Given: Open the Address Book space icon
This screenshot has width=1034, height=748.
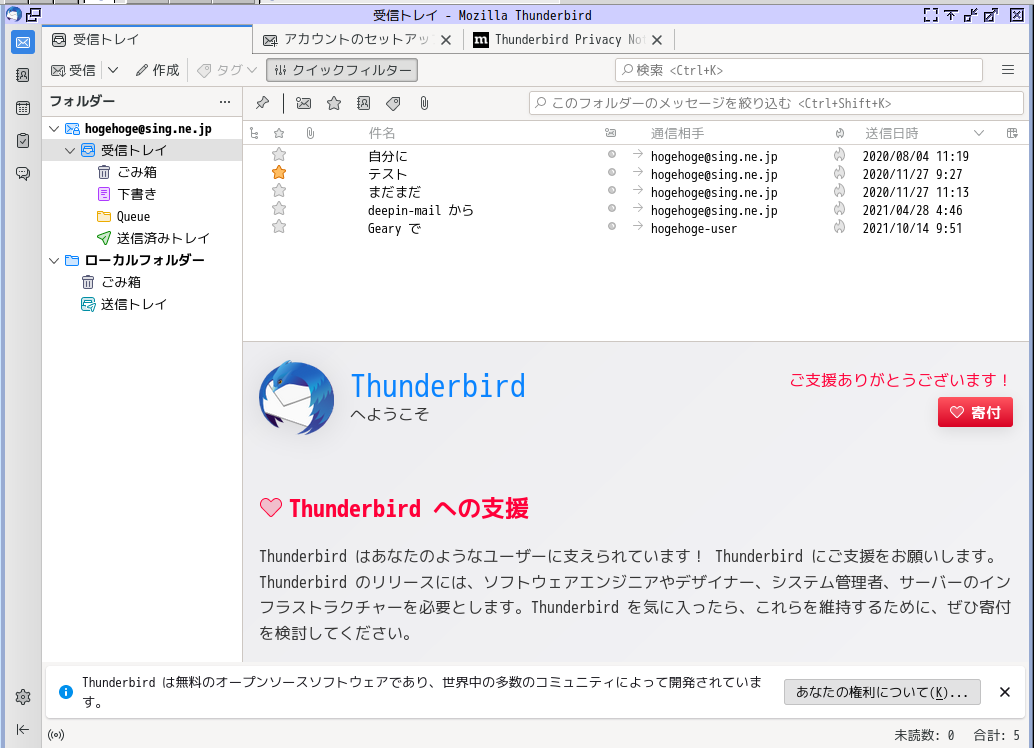Looking at the screenshot, I should point(23,75).
